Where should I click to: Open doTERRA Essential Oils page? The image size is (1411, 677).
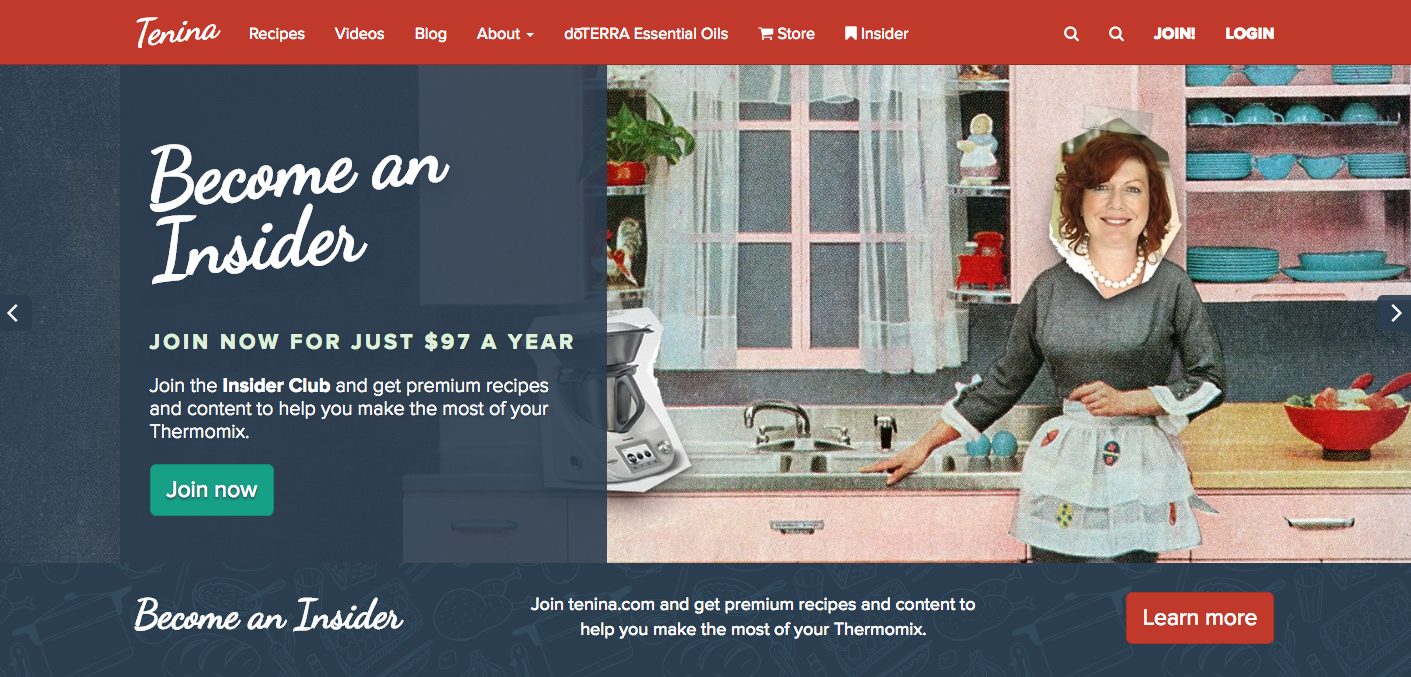[646, 34]
